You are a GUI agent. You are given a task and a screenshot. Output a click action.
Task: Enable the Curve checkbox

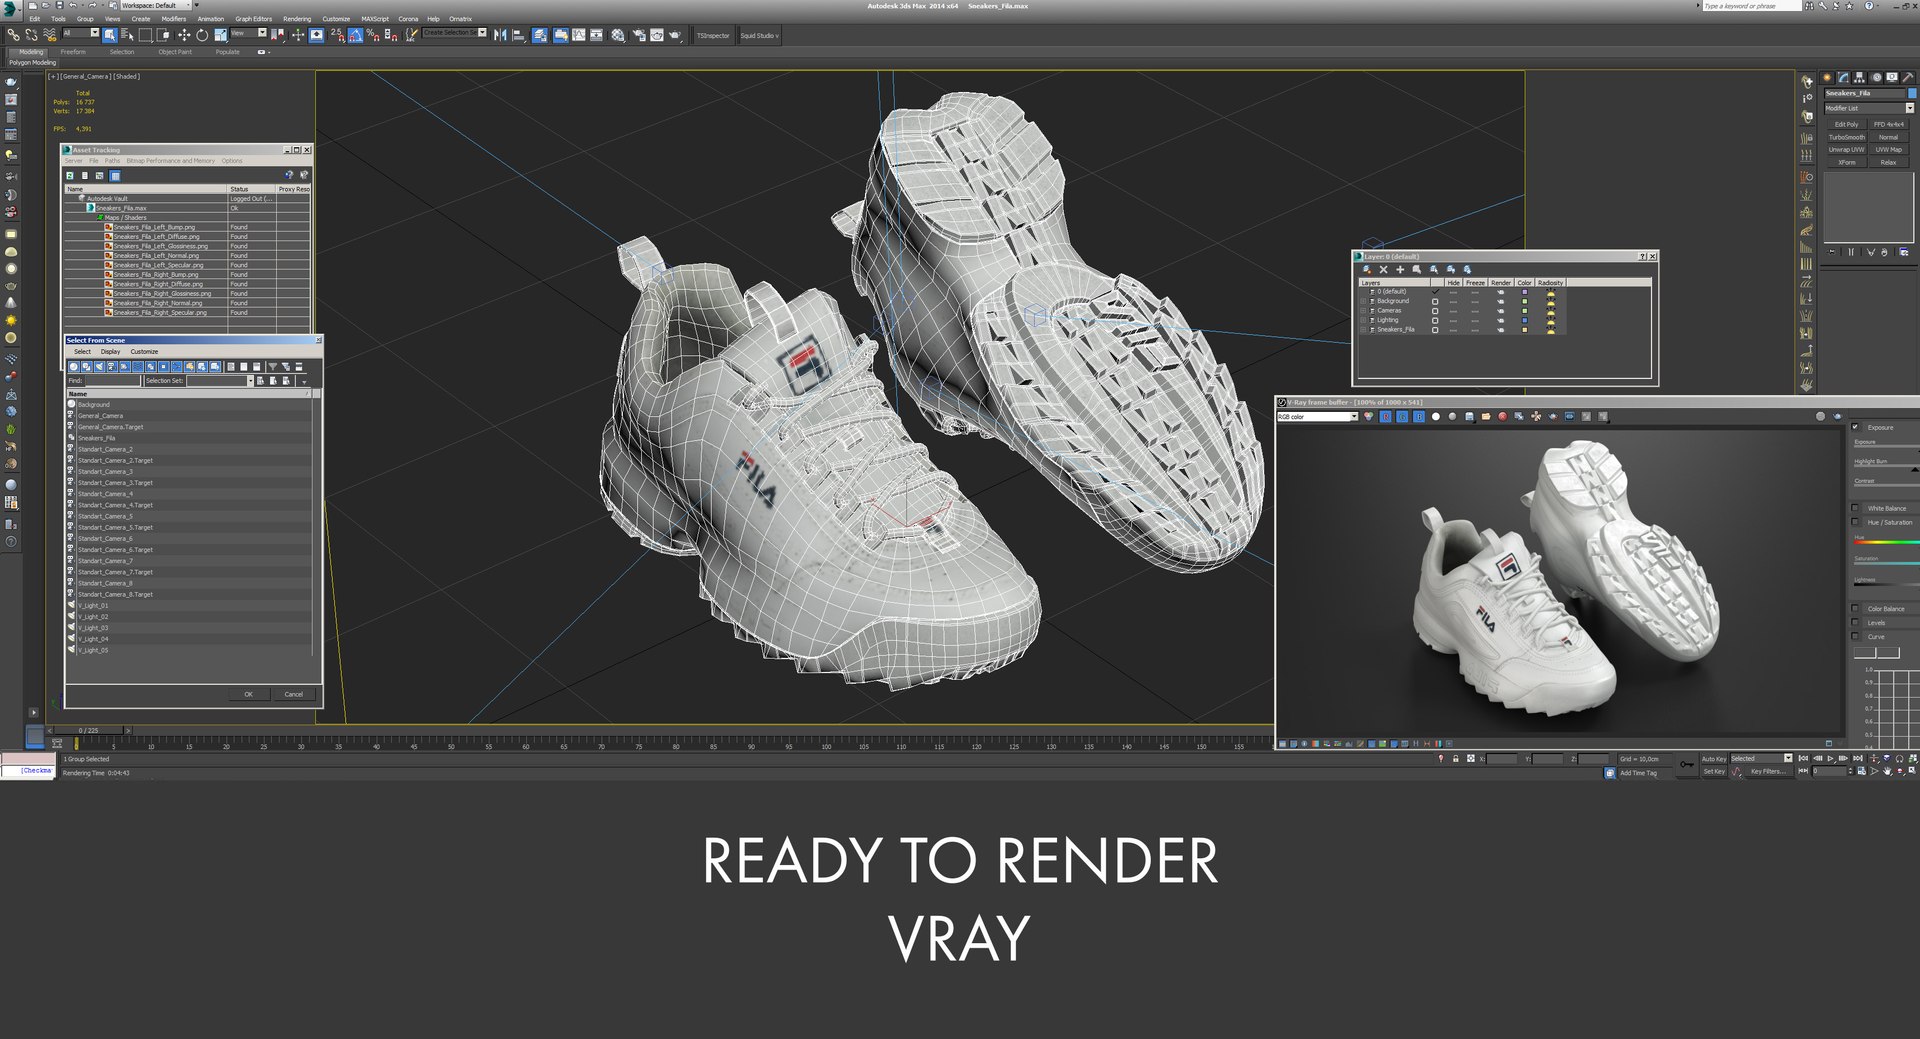[x=1855, y=636]
